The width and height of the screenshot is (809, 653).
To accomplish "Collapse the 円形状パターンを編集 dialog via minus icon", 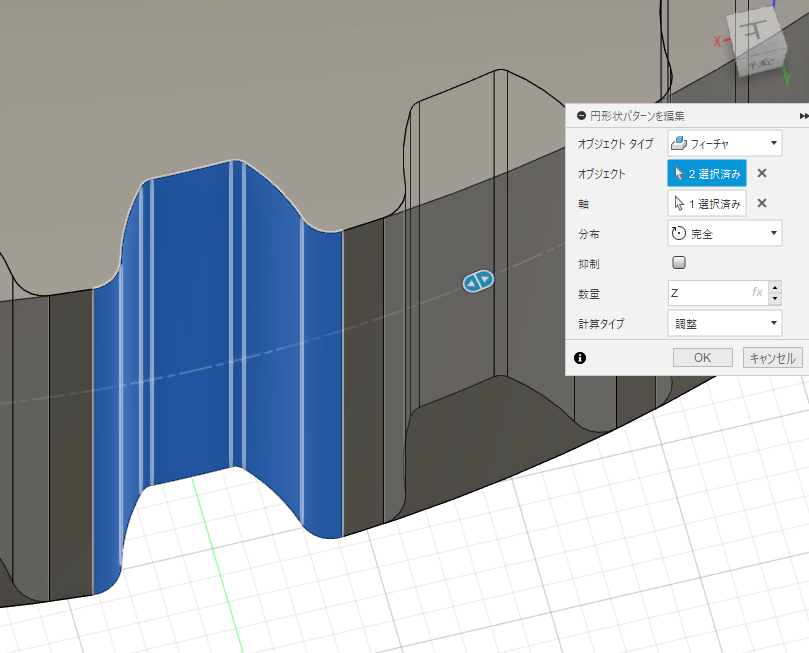I will (580, 117).
